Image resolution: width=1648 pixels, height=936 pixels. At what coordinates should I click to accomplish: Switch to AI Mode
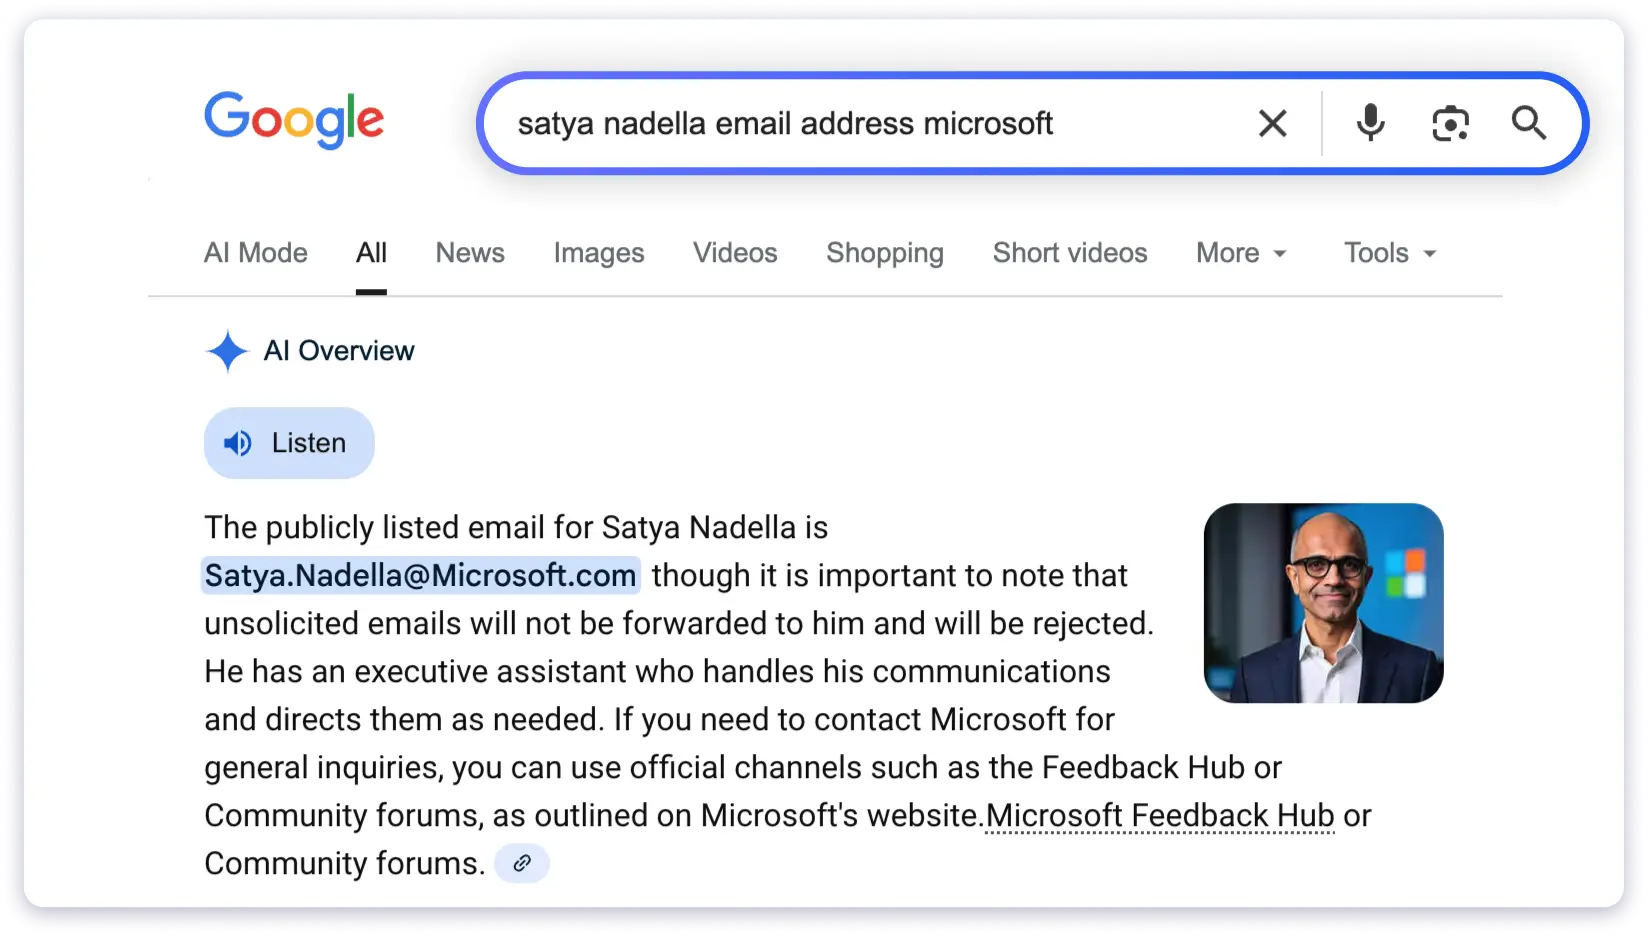coord(255,253)
